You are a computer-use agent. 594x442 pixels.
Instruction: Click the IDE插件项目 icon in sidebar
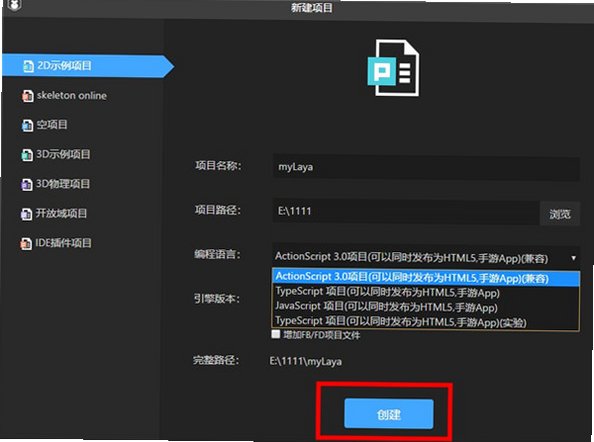(x=26, y=244)
